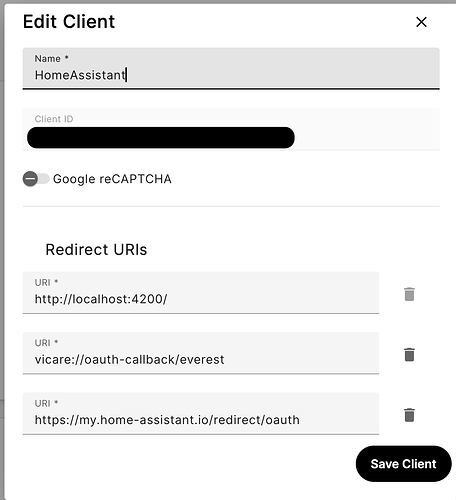Click the URI label above localhost entry
Viewport: 456px width, 500px height.
pos(46,282)
